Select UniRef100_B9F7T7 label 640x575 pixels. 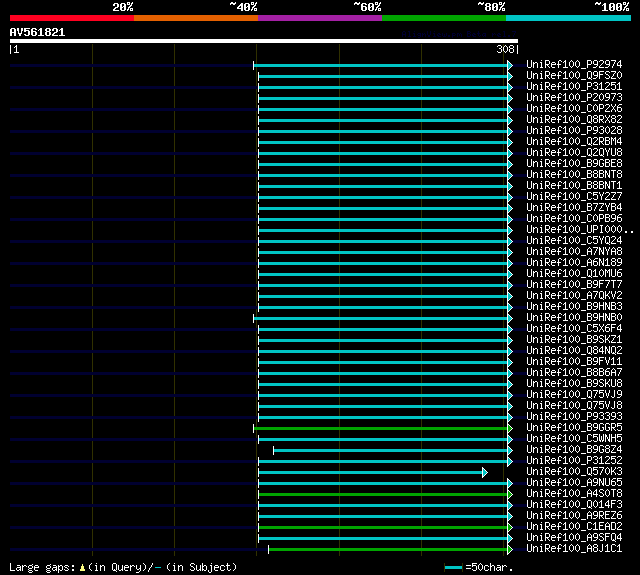coord(574,285)
